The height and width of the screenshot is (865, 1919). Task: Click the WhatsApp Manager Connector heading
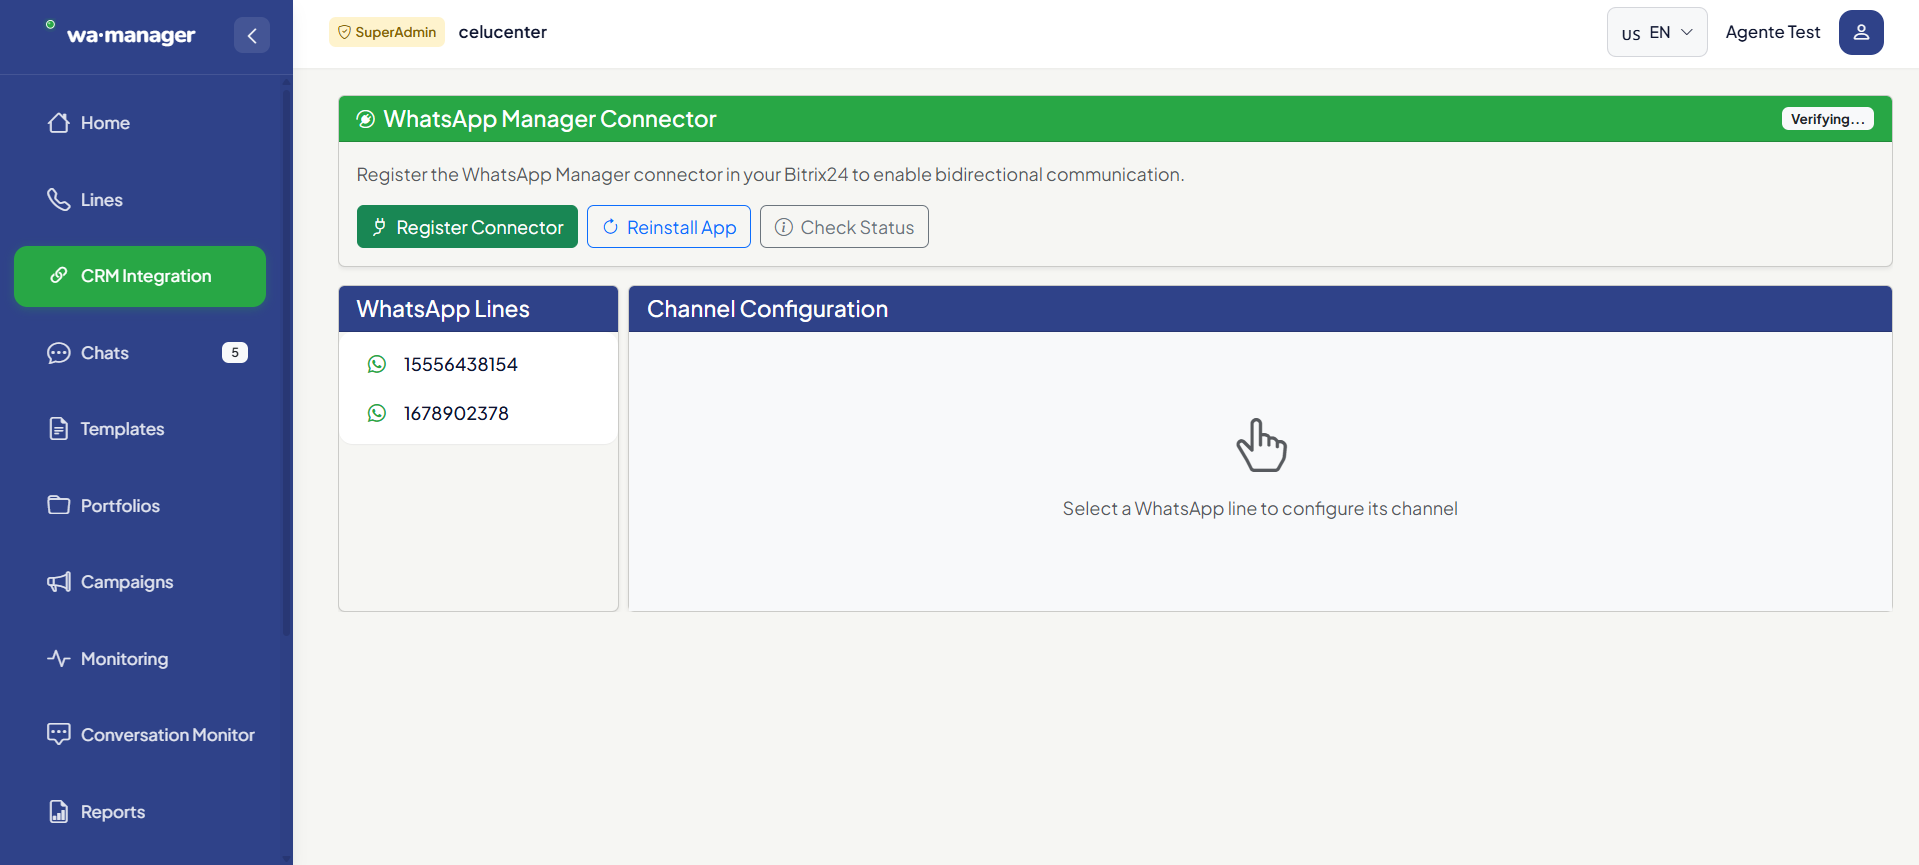tap(550, 119)
